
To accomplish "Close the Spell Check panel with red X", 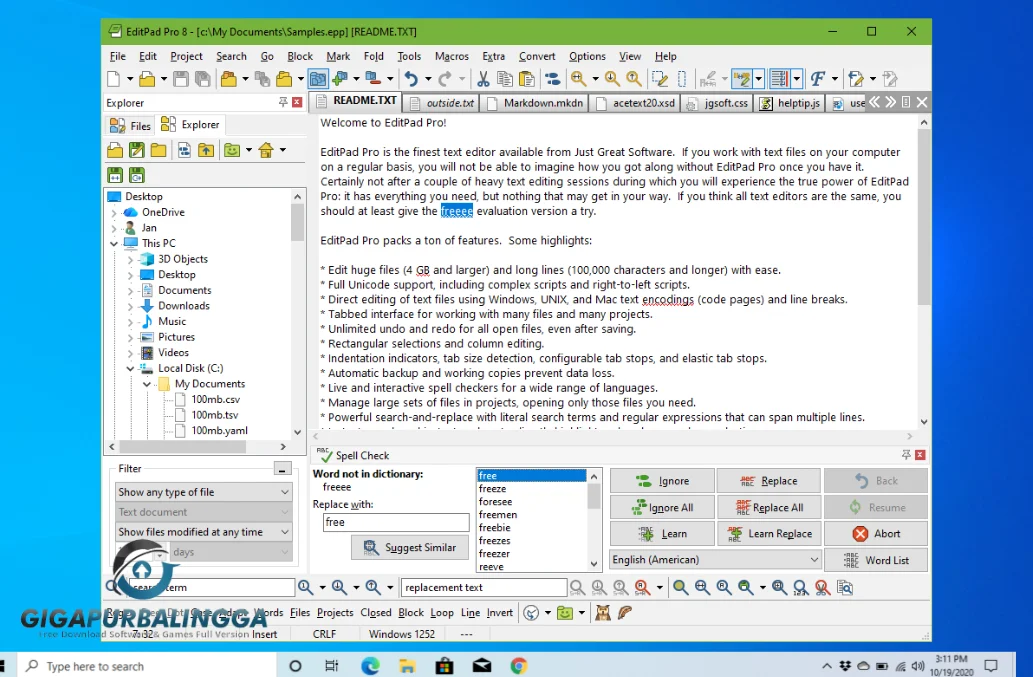I will tap(920, 455).
